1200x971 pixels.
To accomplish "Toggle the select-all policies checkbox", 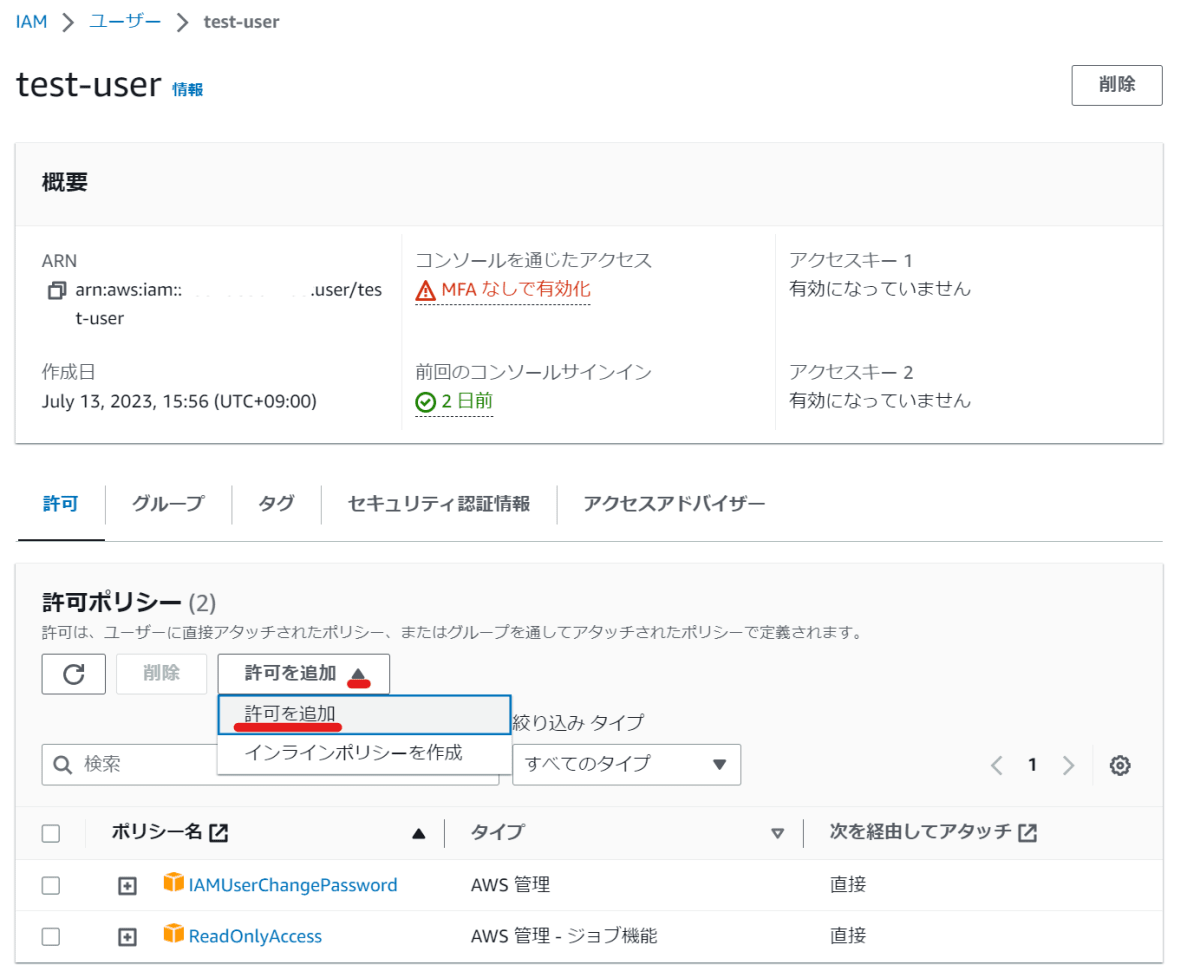I will (51, 834).
